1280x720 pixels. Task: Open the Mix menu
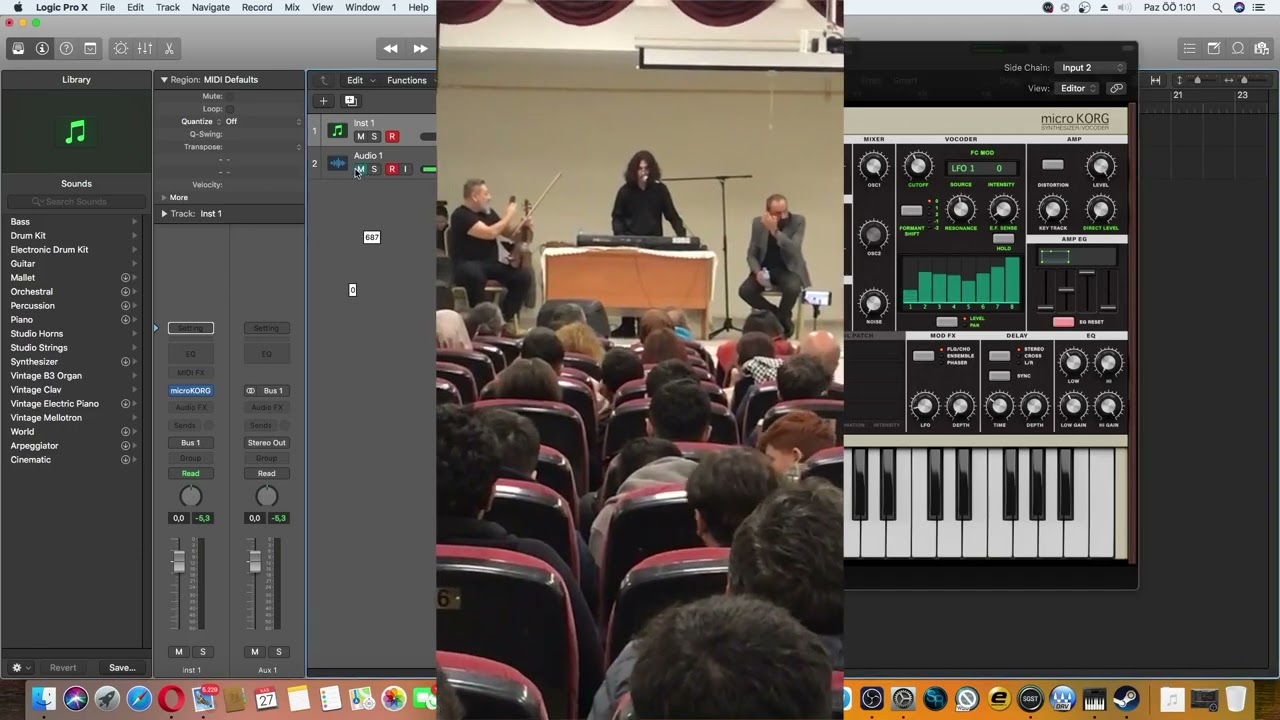pos(292,7)
